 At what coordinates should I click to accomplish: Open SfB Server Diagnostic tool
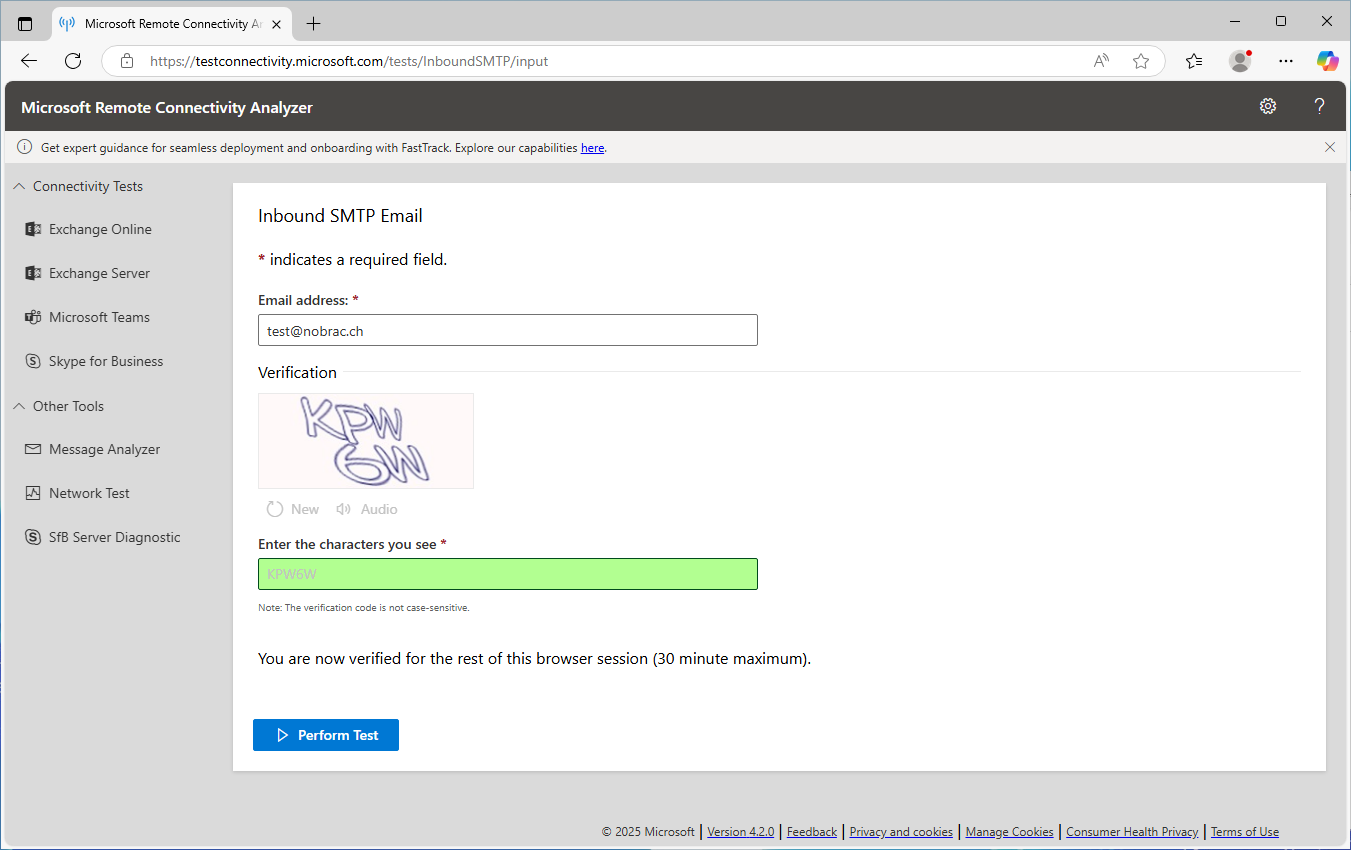(x=115, y=537)
